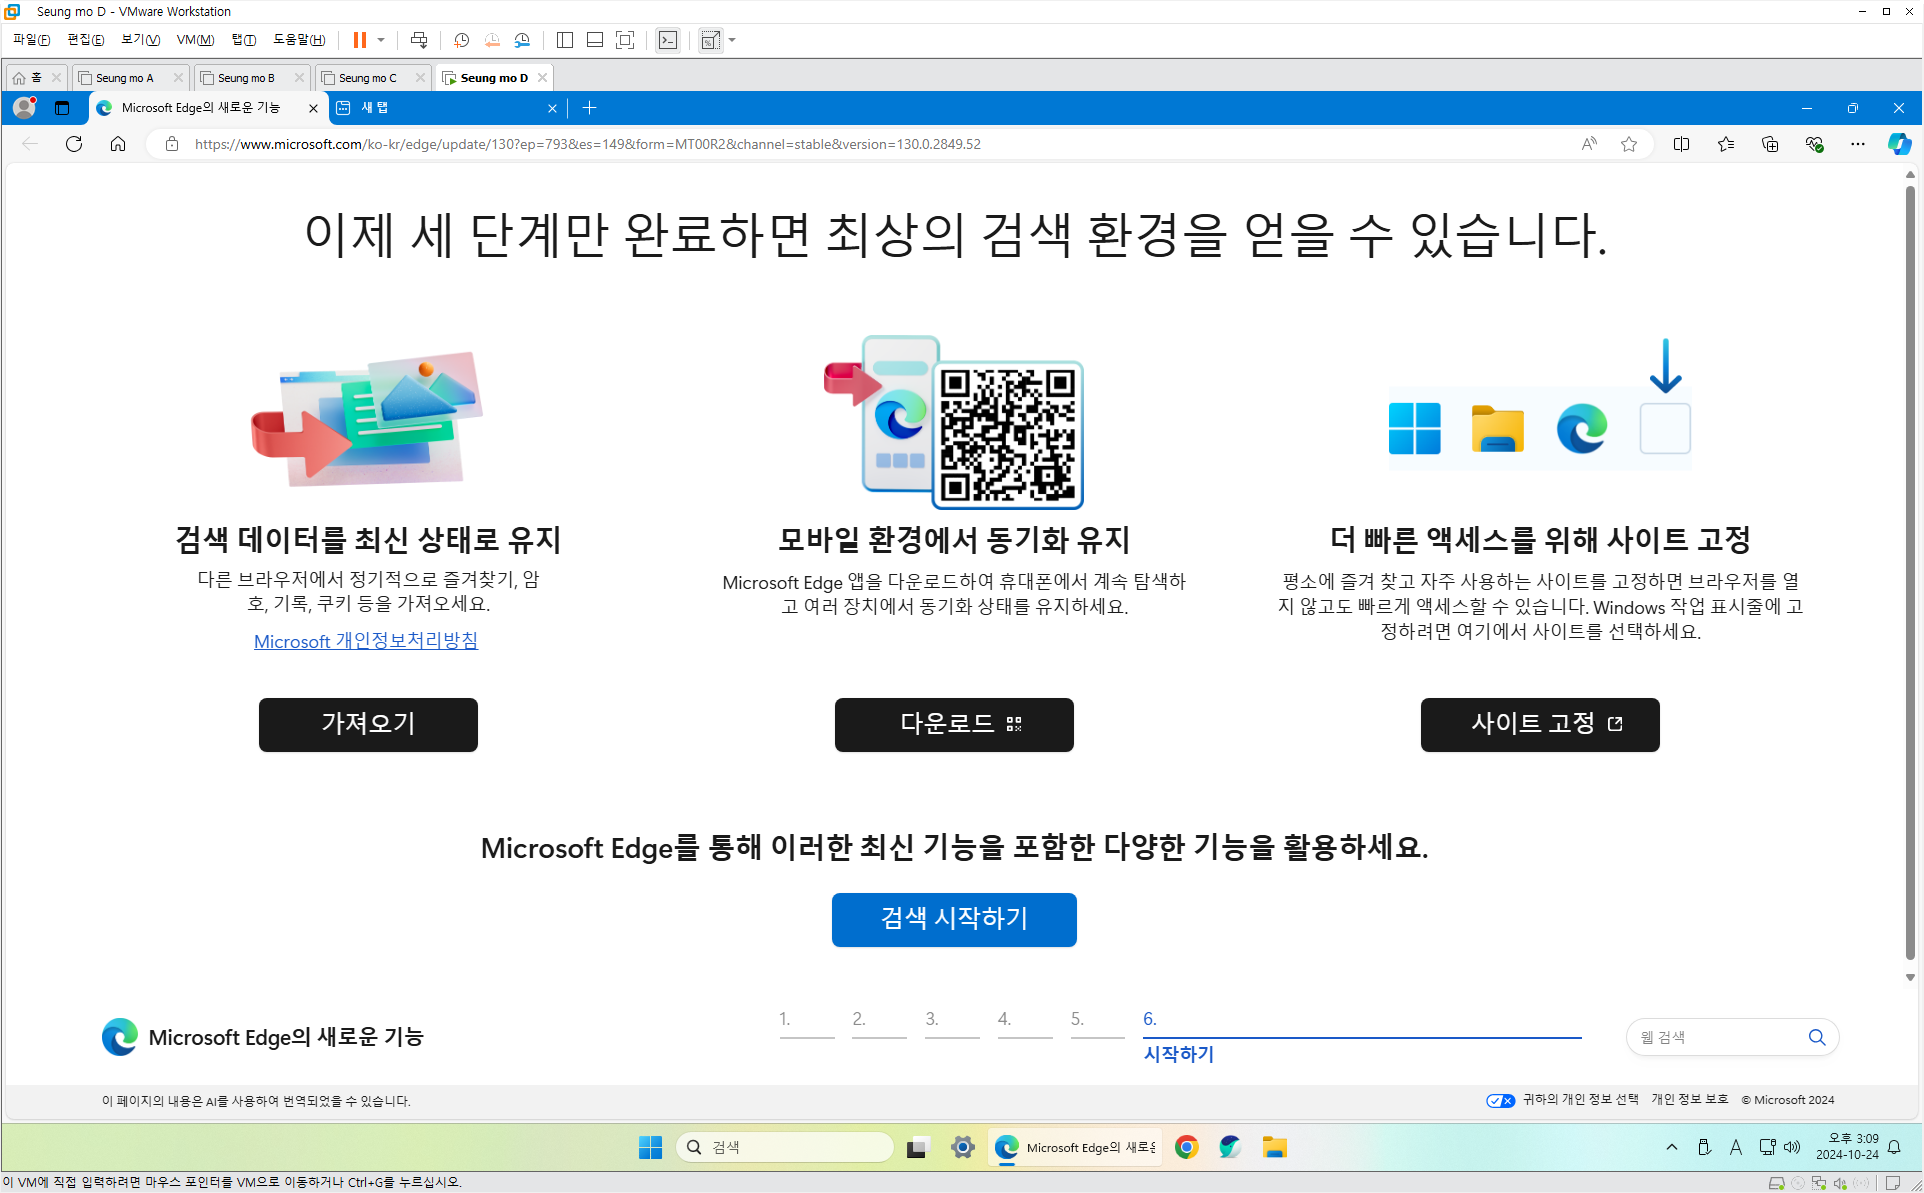The image size is (1924, 1193).
Task: Show hidden system tray icons chevron
Action: 1671,1147
